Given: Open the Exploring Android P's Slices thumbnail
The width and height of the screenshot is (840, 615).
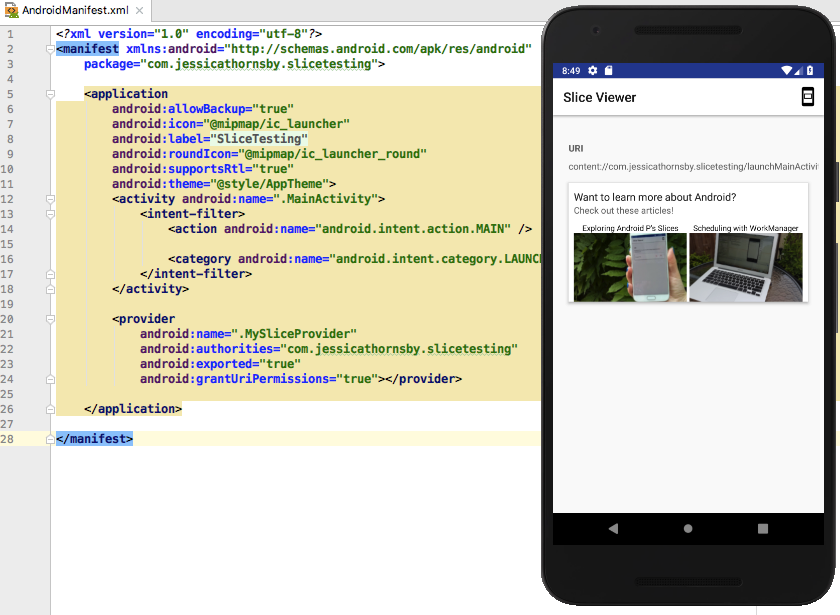Looking at the screenshot, I should coord(630,266).
